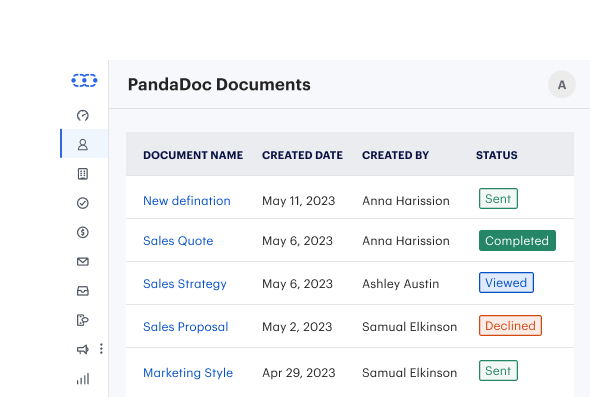Open the Sales Strategy document link

click(185, 284)
